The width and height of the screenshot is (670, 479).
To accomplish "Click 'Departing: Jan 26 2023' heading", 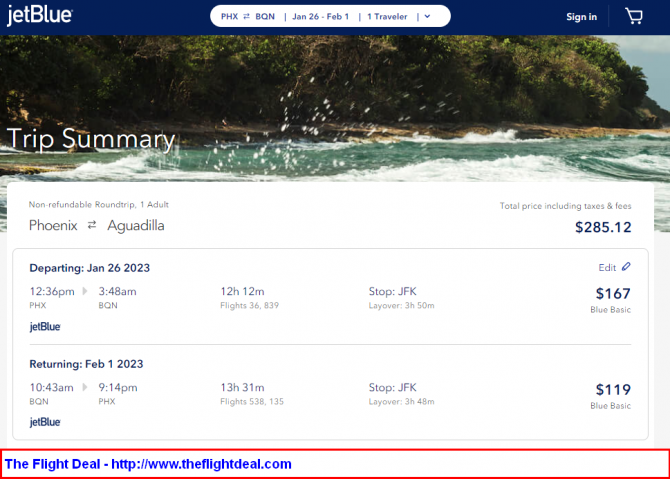I will pyautogui.click(x=90, y=268).
